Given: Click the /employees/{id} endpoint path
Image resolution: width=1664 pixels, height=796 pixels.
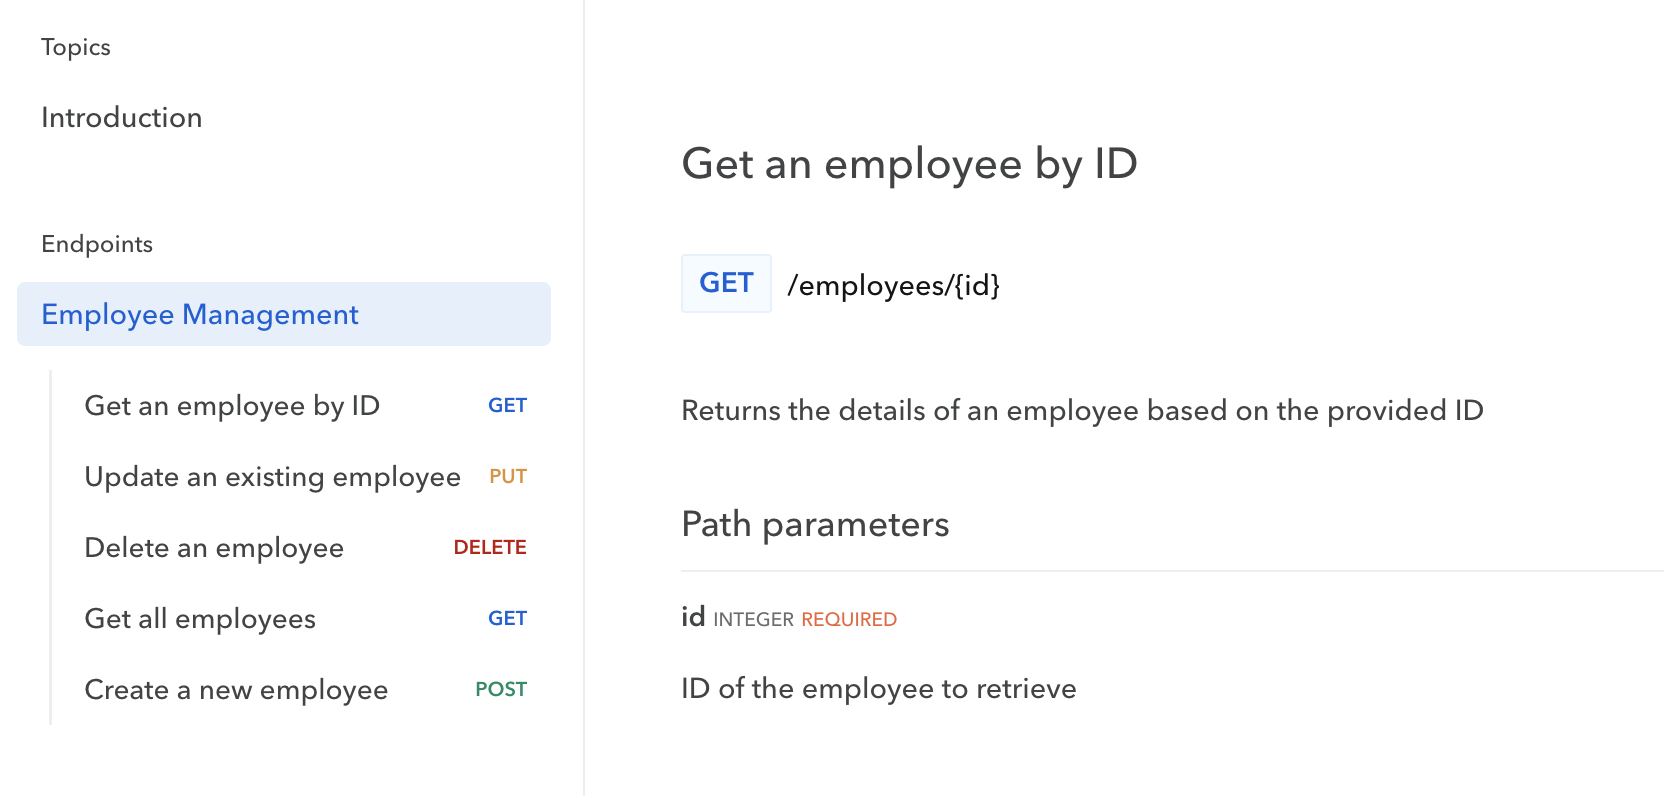Looking at the screenshot, I should pyautogui.click(x=893, y=286).
